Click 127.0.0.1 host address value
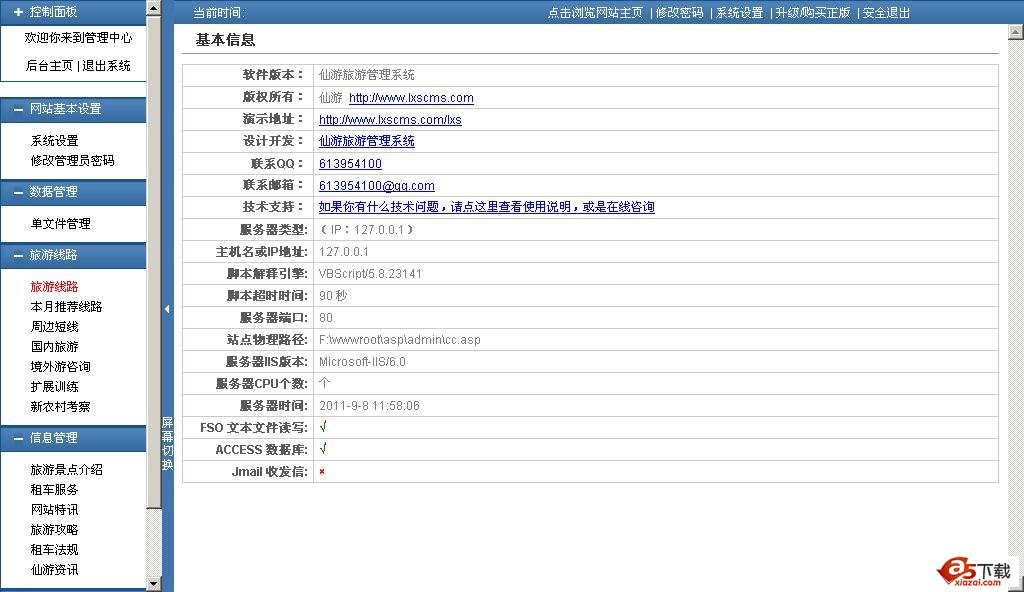1024x592 pixels. (x=344, y=252)
